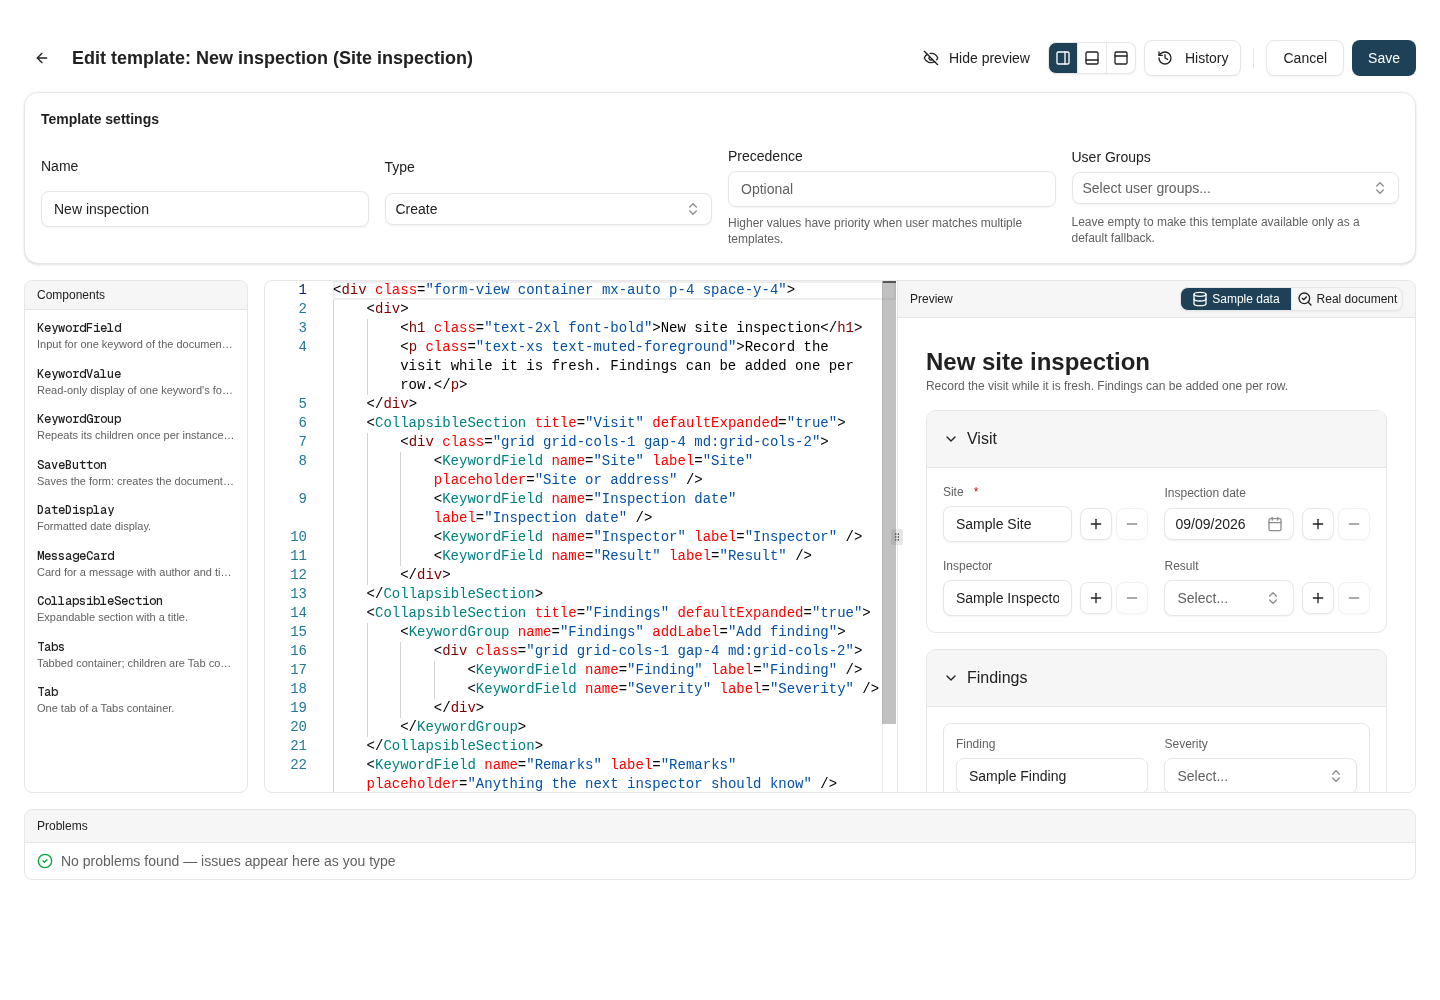Go back using the arrow icon
1440x1000 pixels.
[x=42, y=58]
